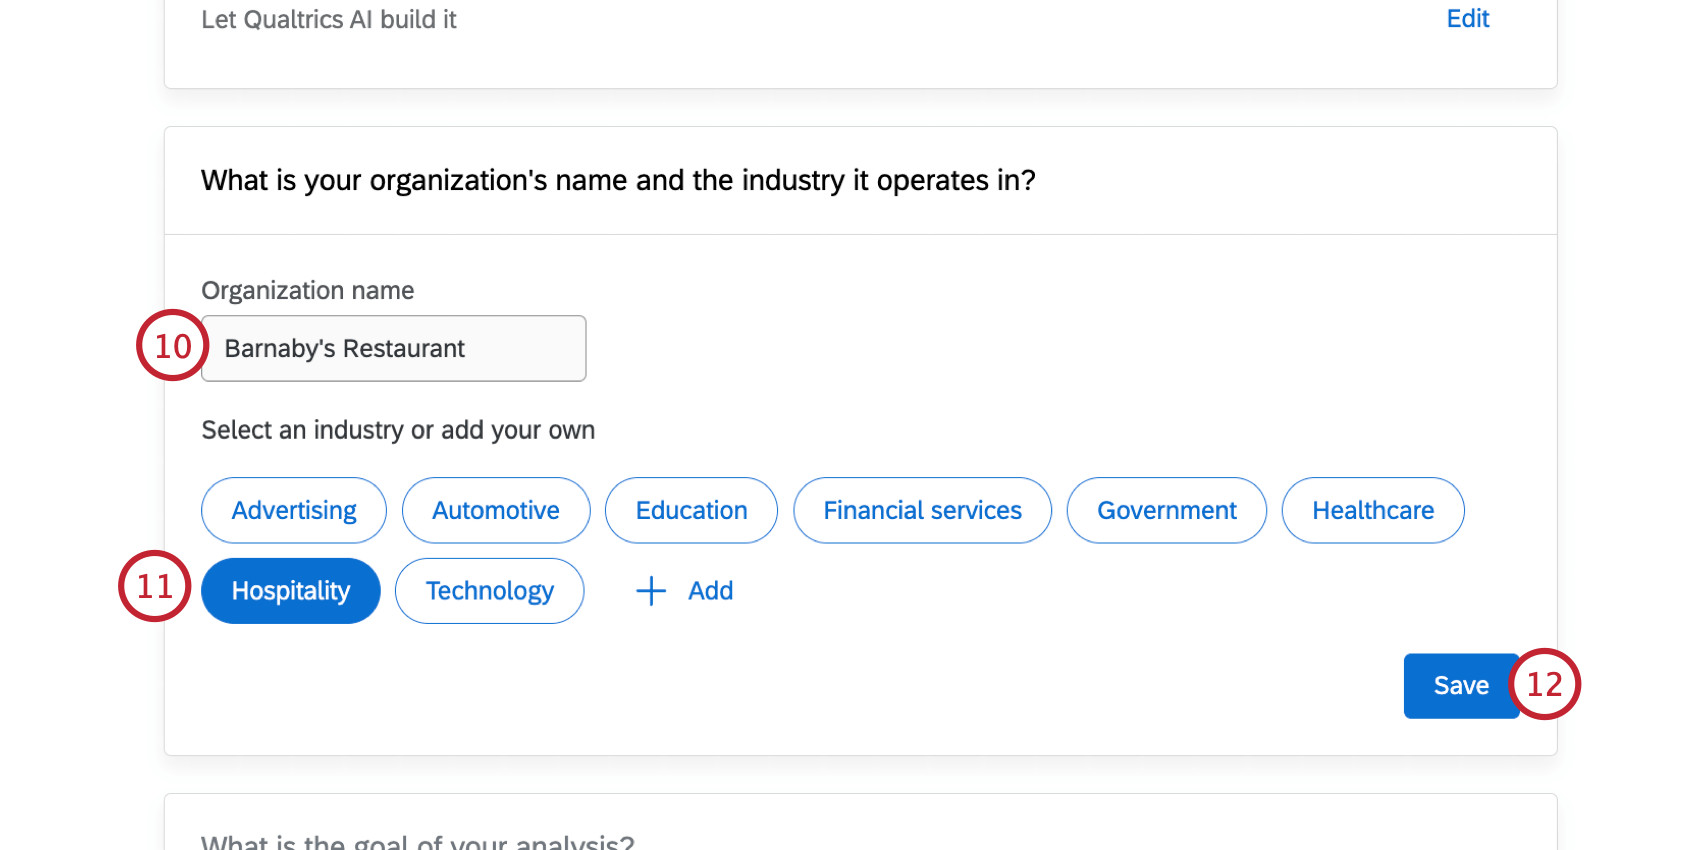
Task: Deselect the highlighted Hospitality chip
Action: (x=291, y=591)
